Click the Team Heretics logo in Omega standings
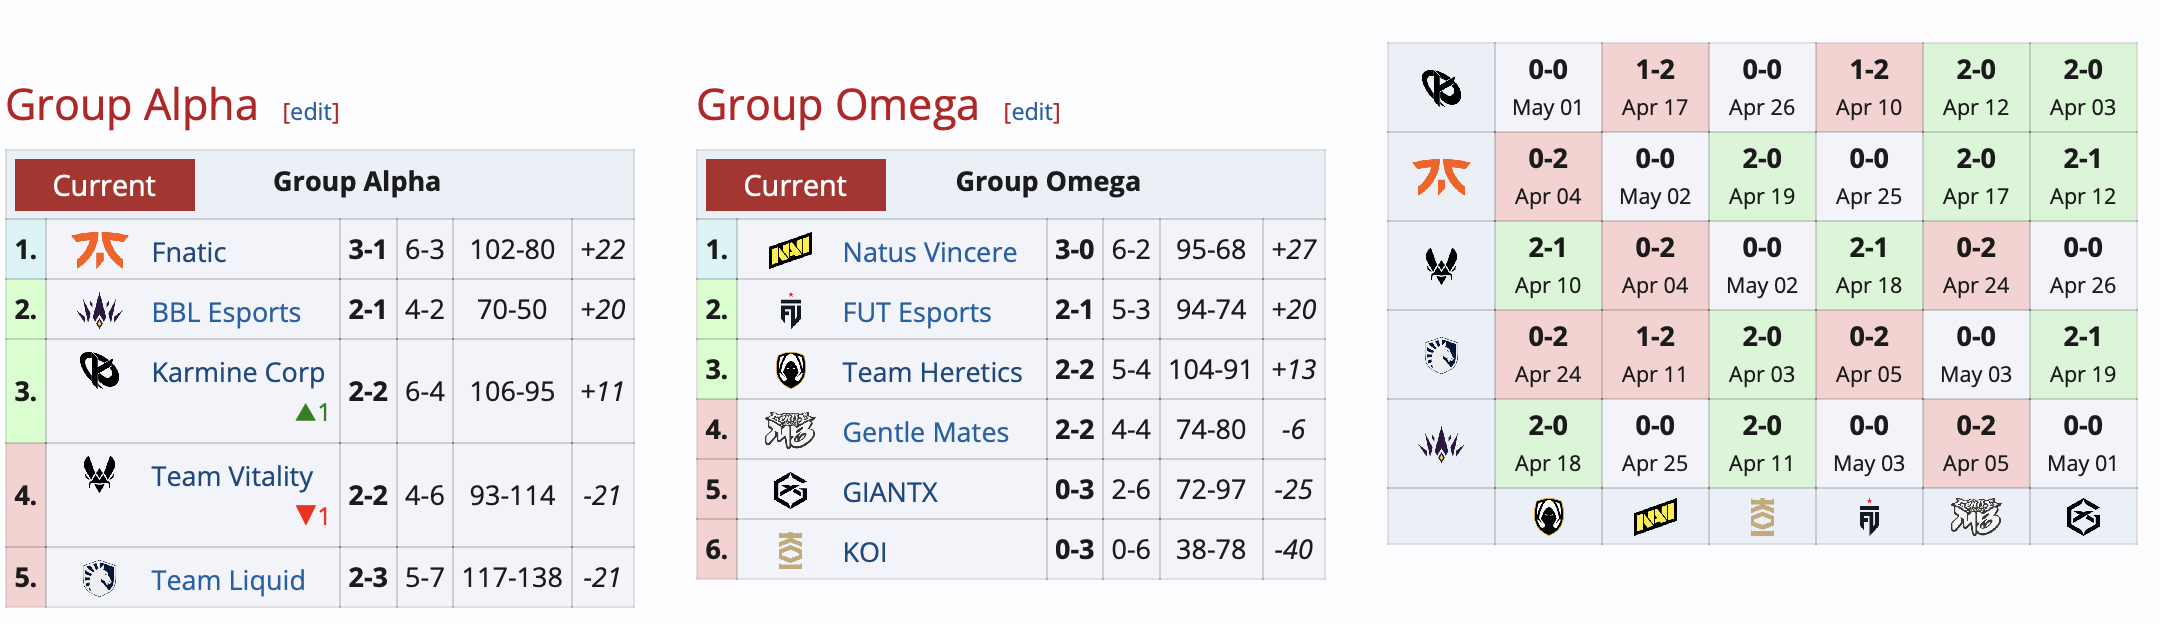Screen dimensions: 2160x624 tap(790, 371)
